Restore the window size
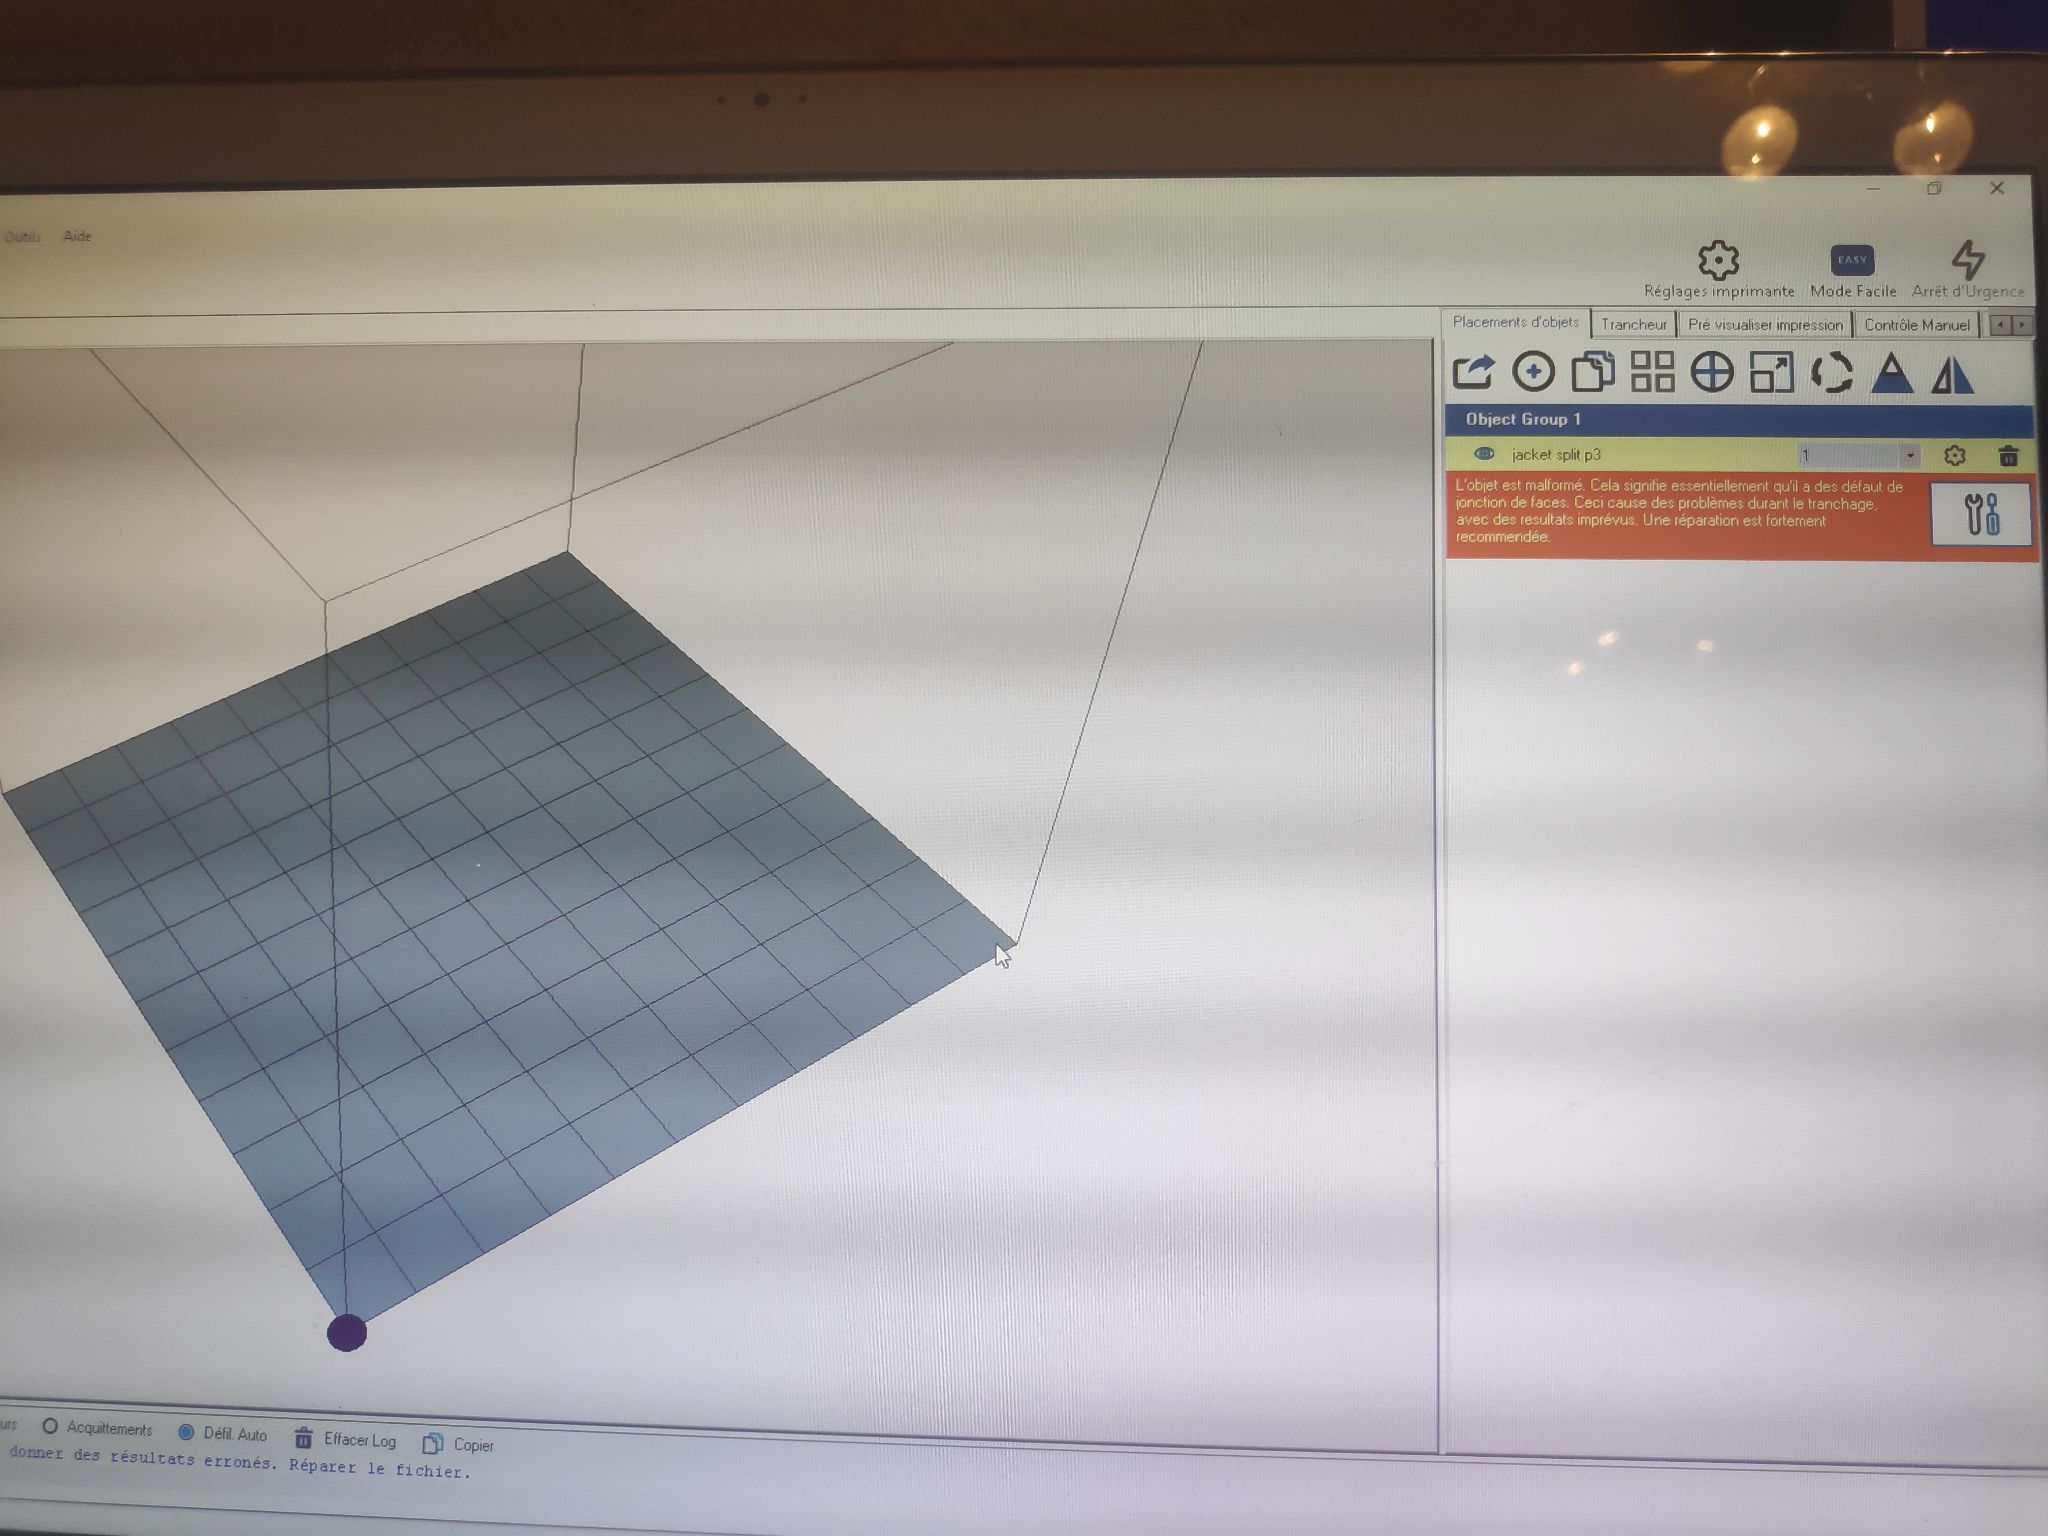 (x=1934, y=188)
